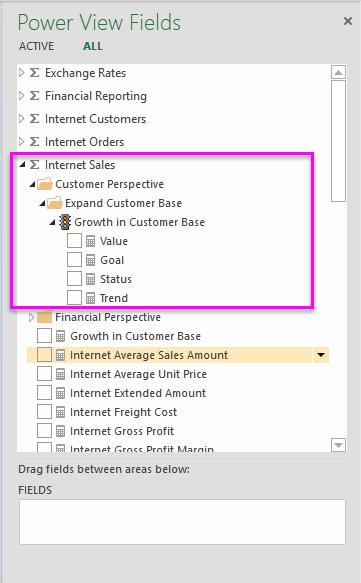
Task: Click the traffic light KPI icon
Action: 65,222
